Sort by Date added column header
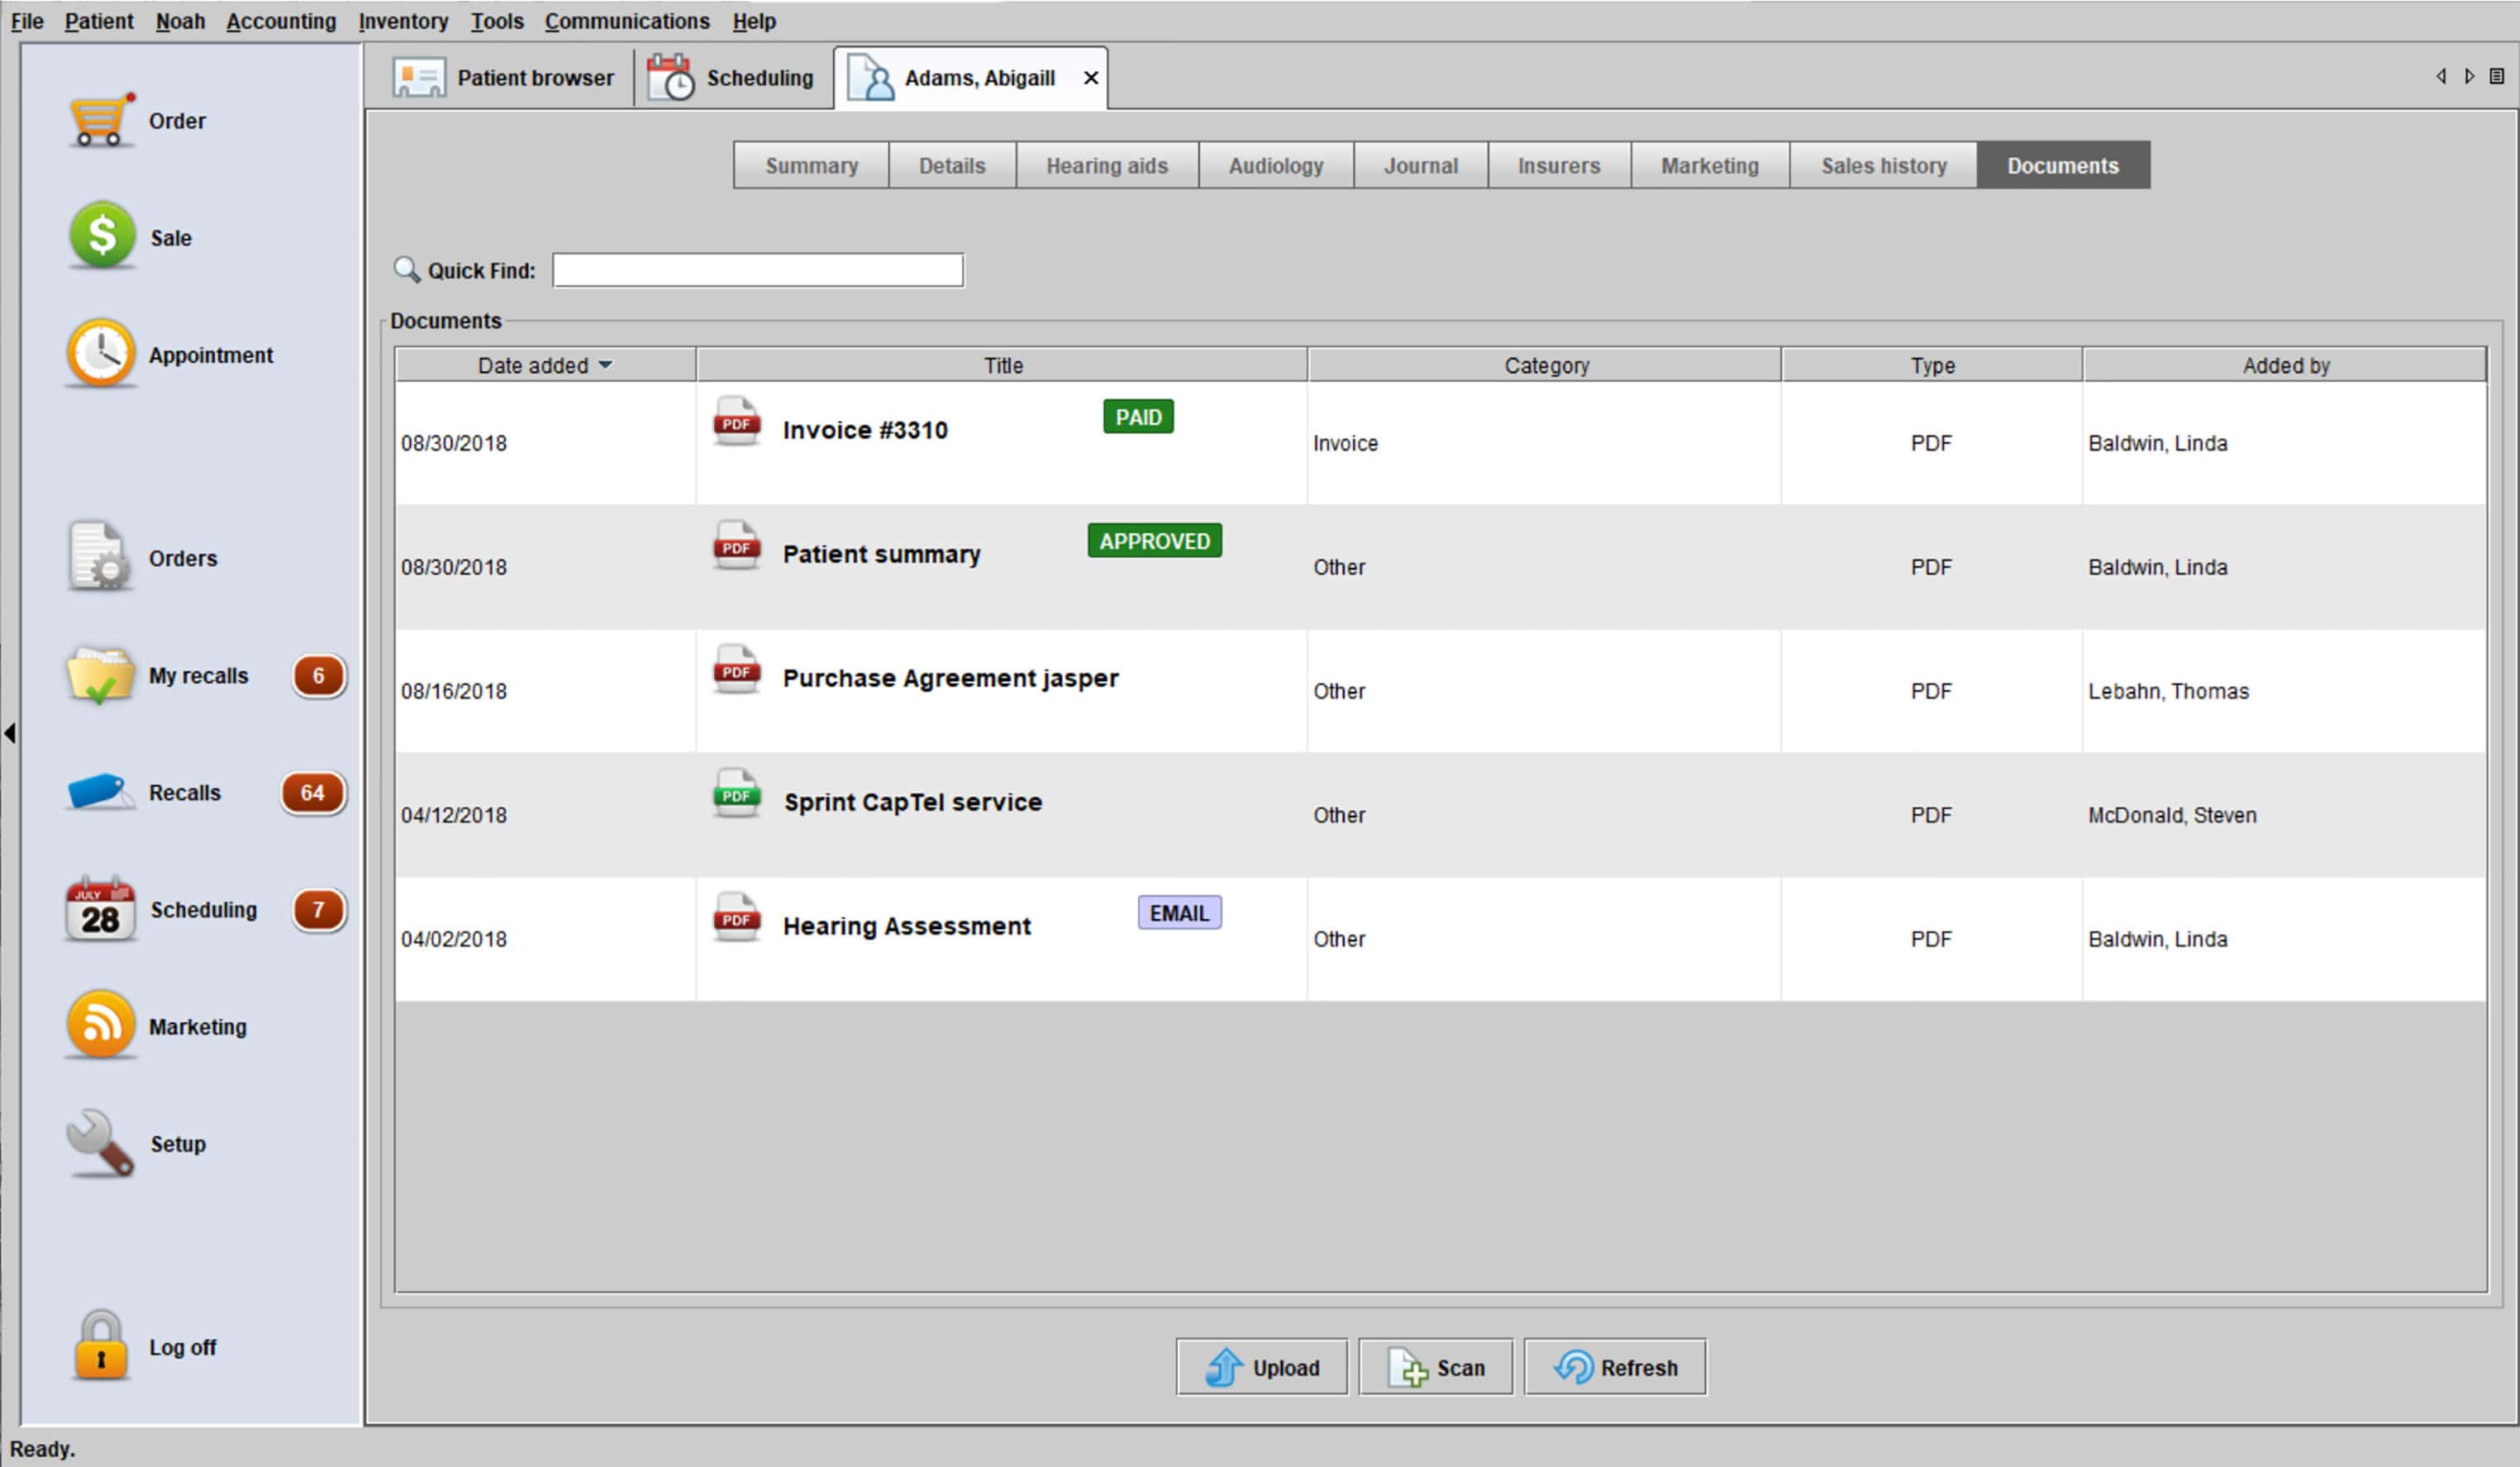Viewport: 2520px width, 1467px height. [x=545, y=365]
